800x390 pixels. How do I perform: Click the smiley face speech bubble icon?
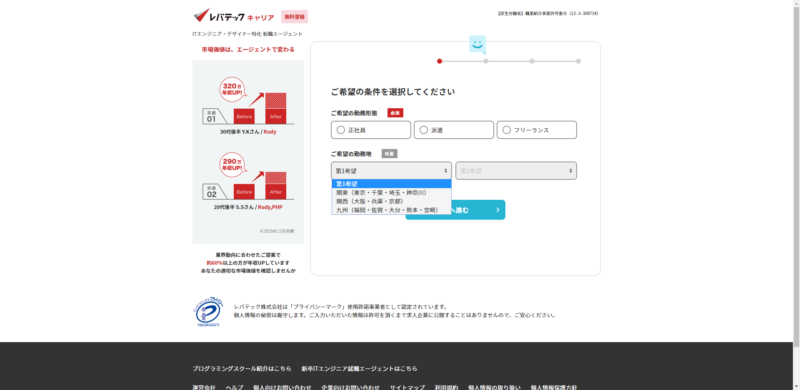click(x=478, y=44)
